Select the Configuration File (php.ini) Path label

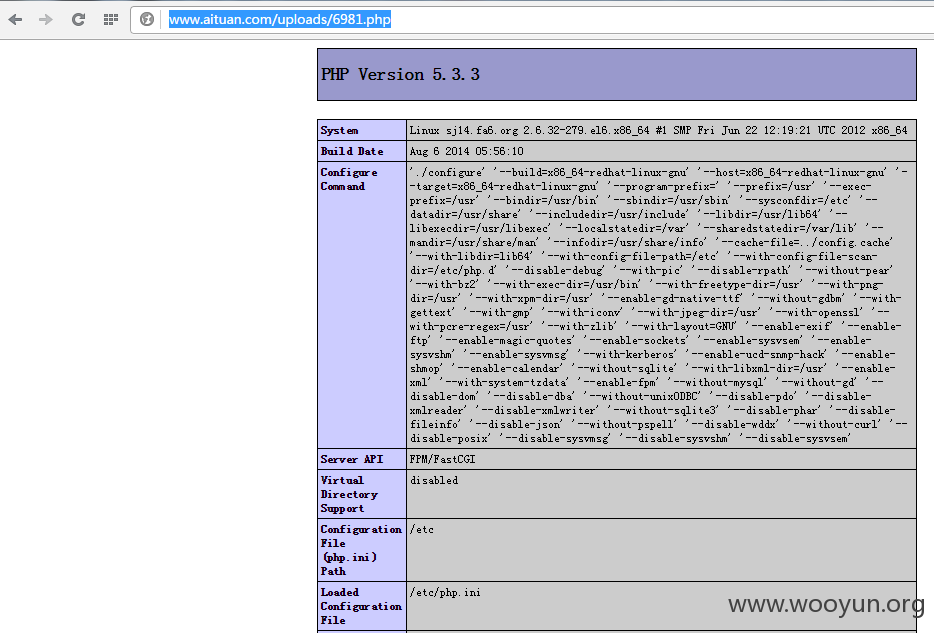coord(361,550)
